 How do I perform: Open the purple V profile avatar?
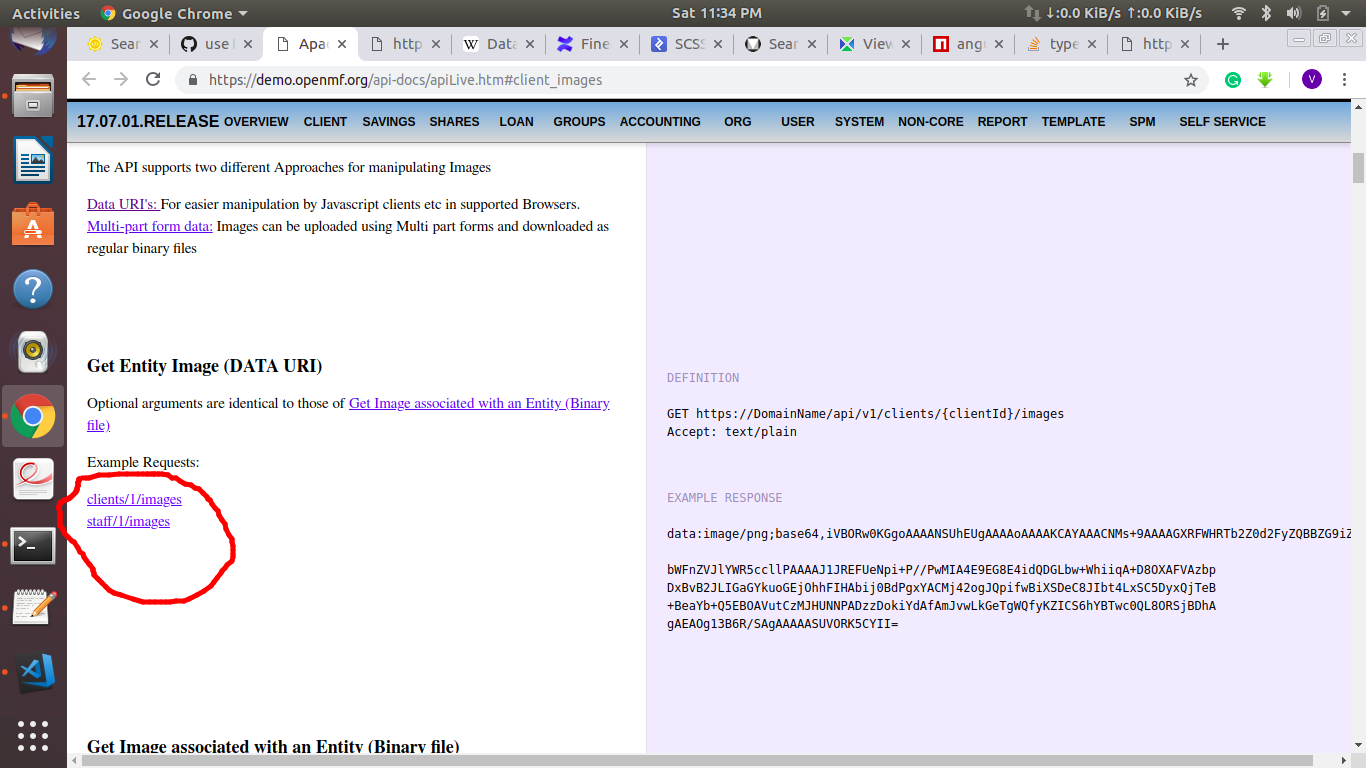pos(1311,80)
